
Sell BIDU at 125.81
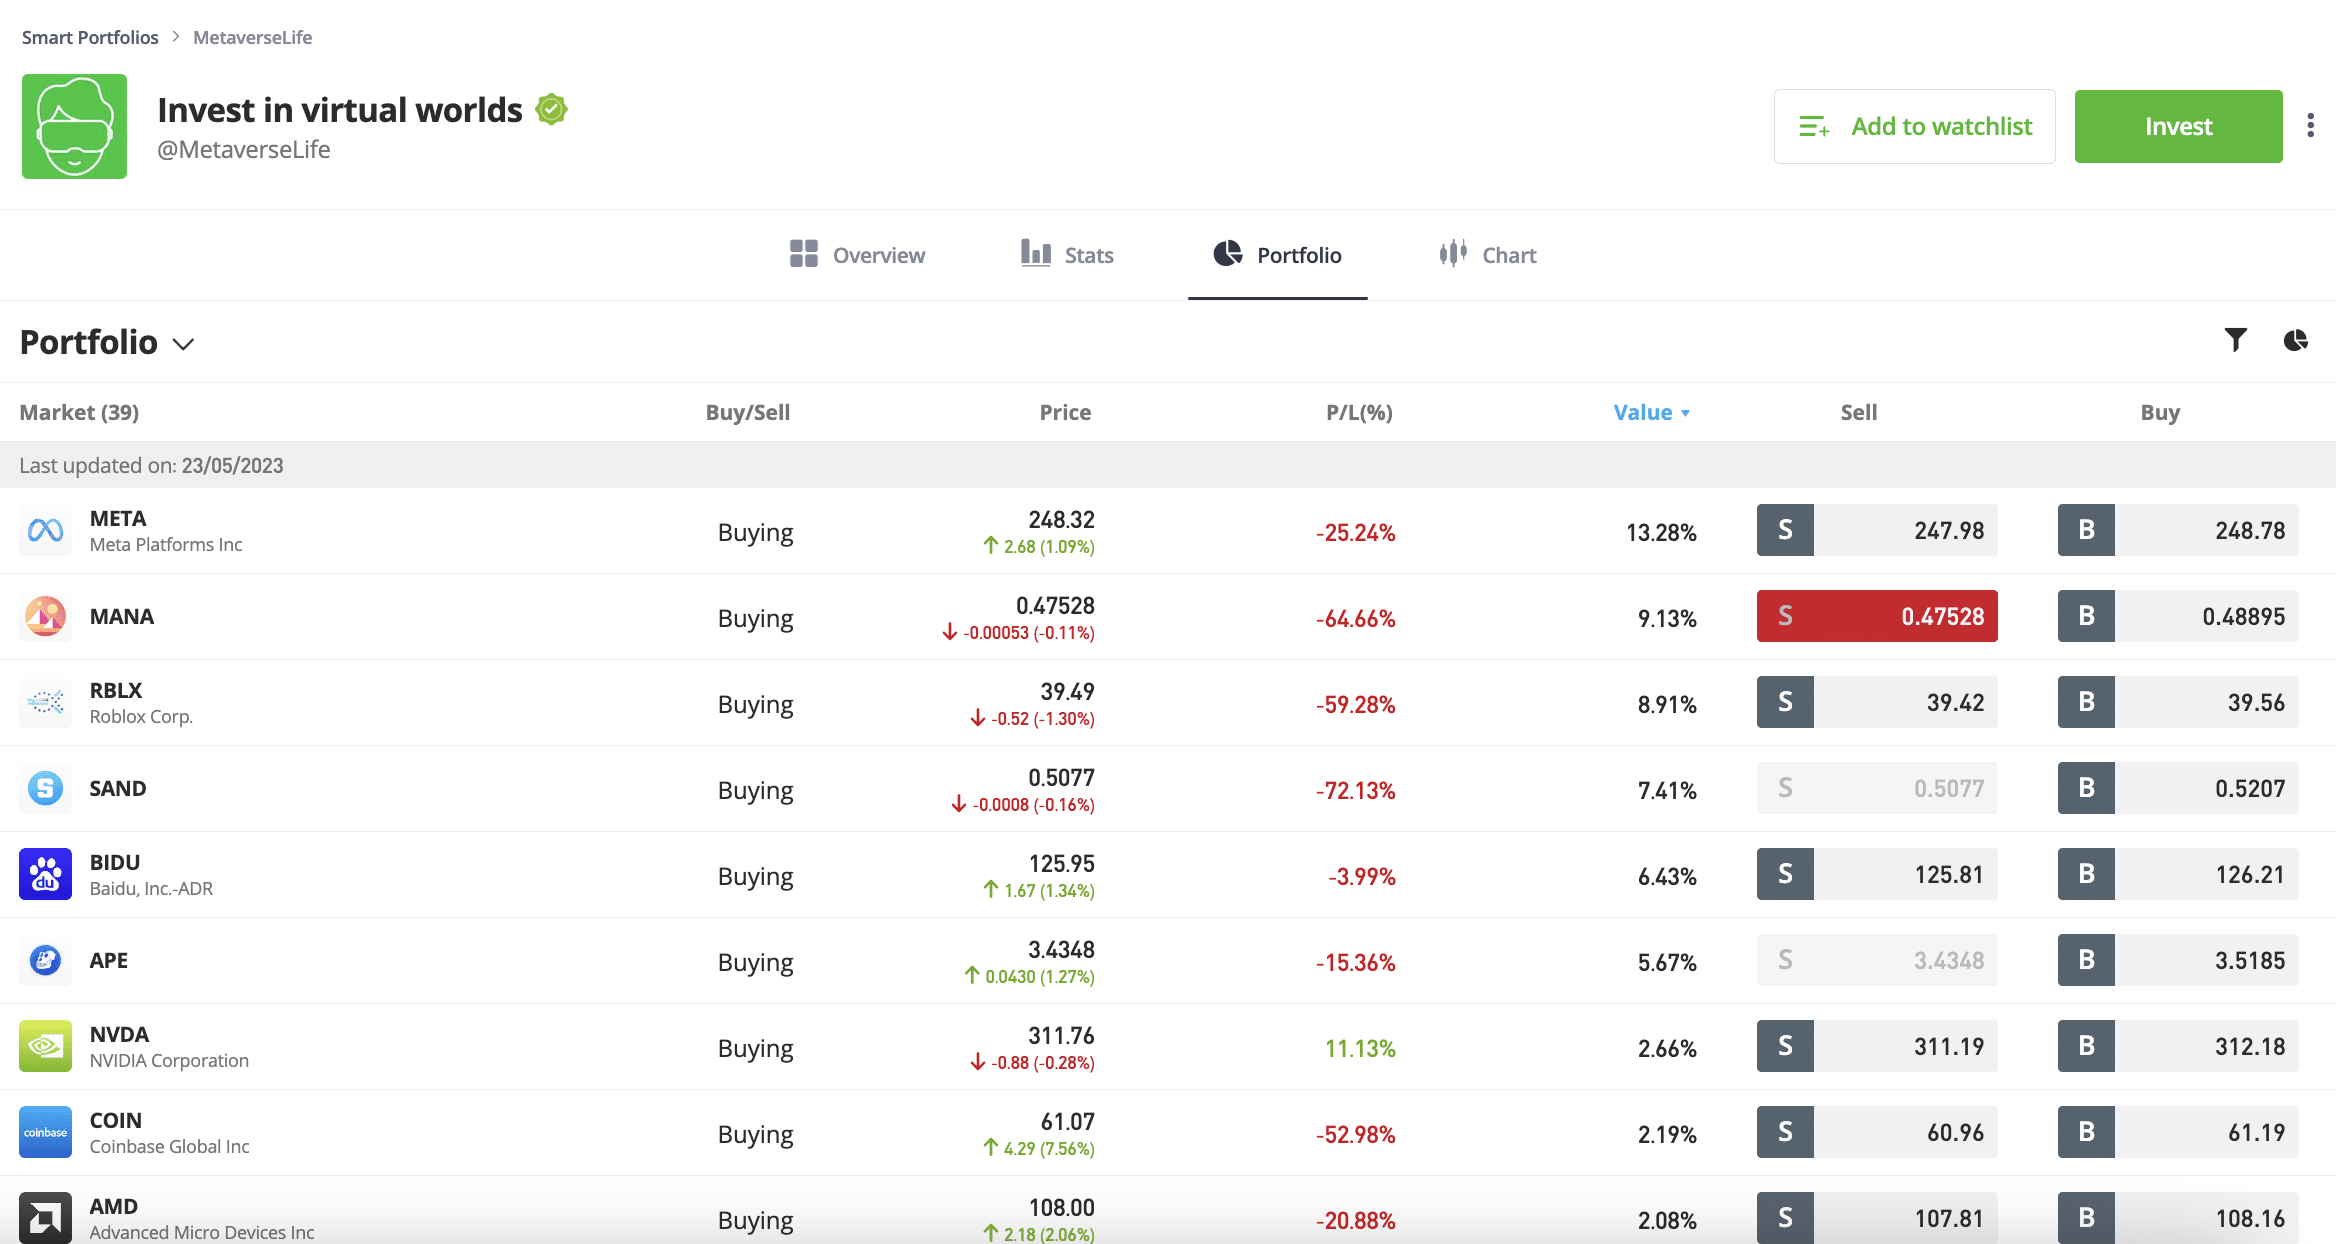pyautogui.click(x=1877, y=874)
